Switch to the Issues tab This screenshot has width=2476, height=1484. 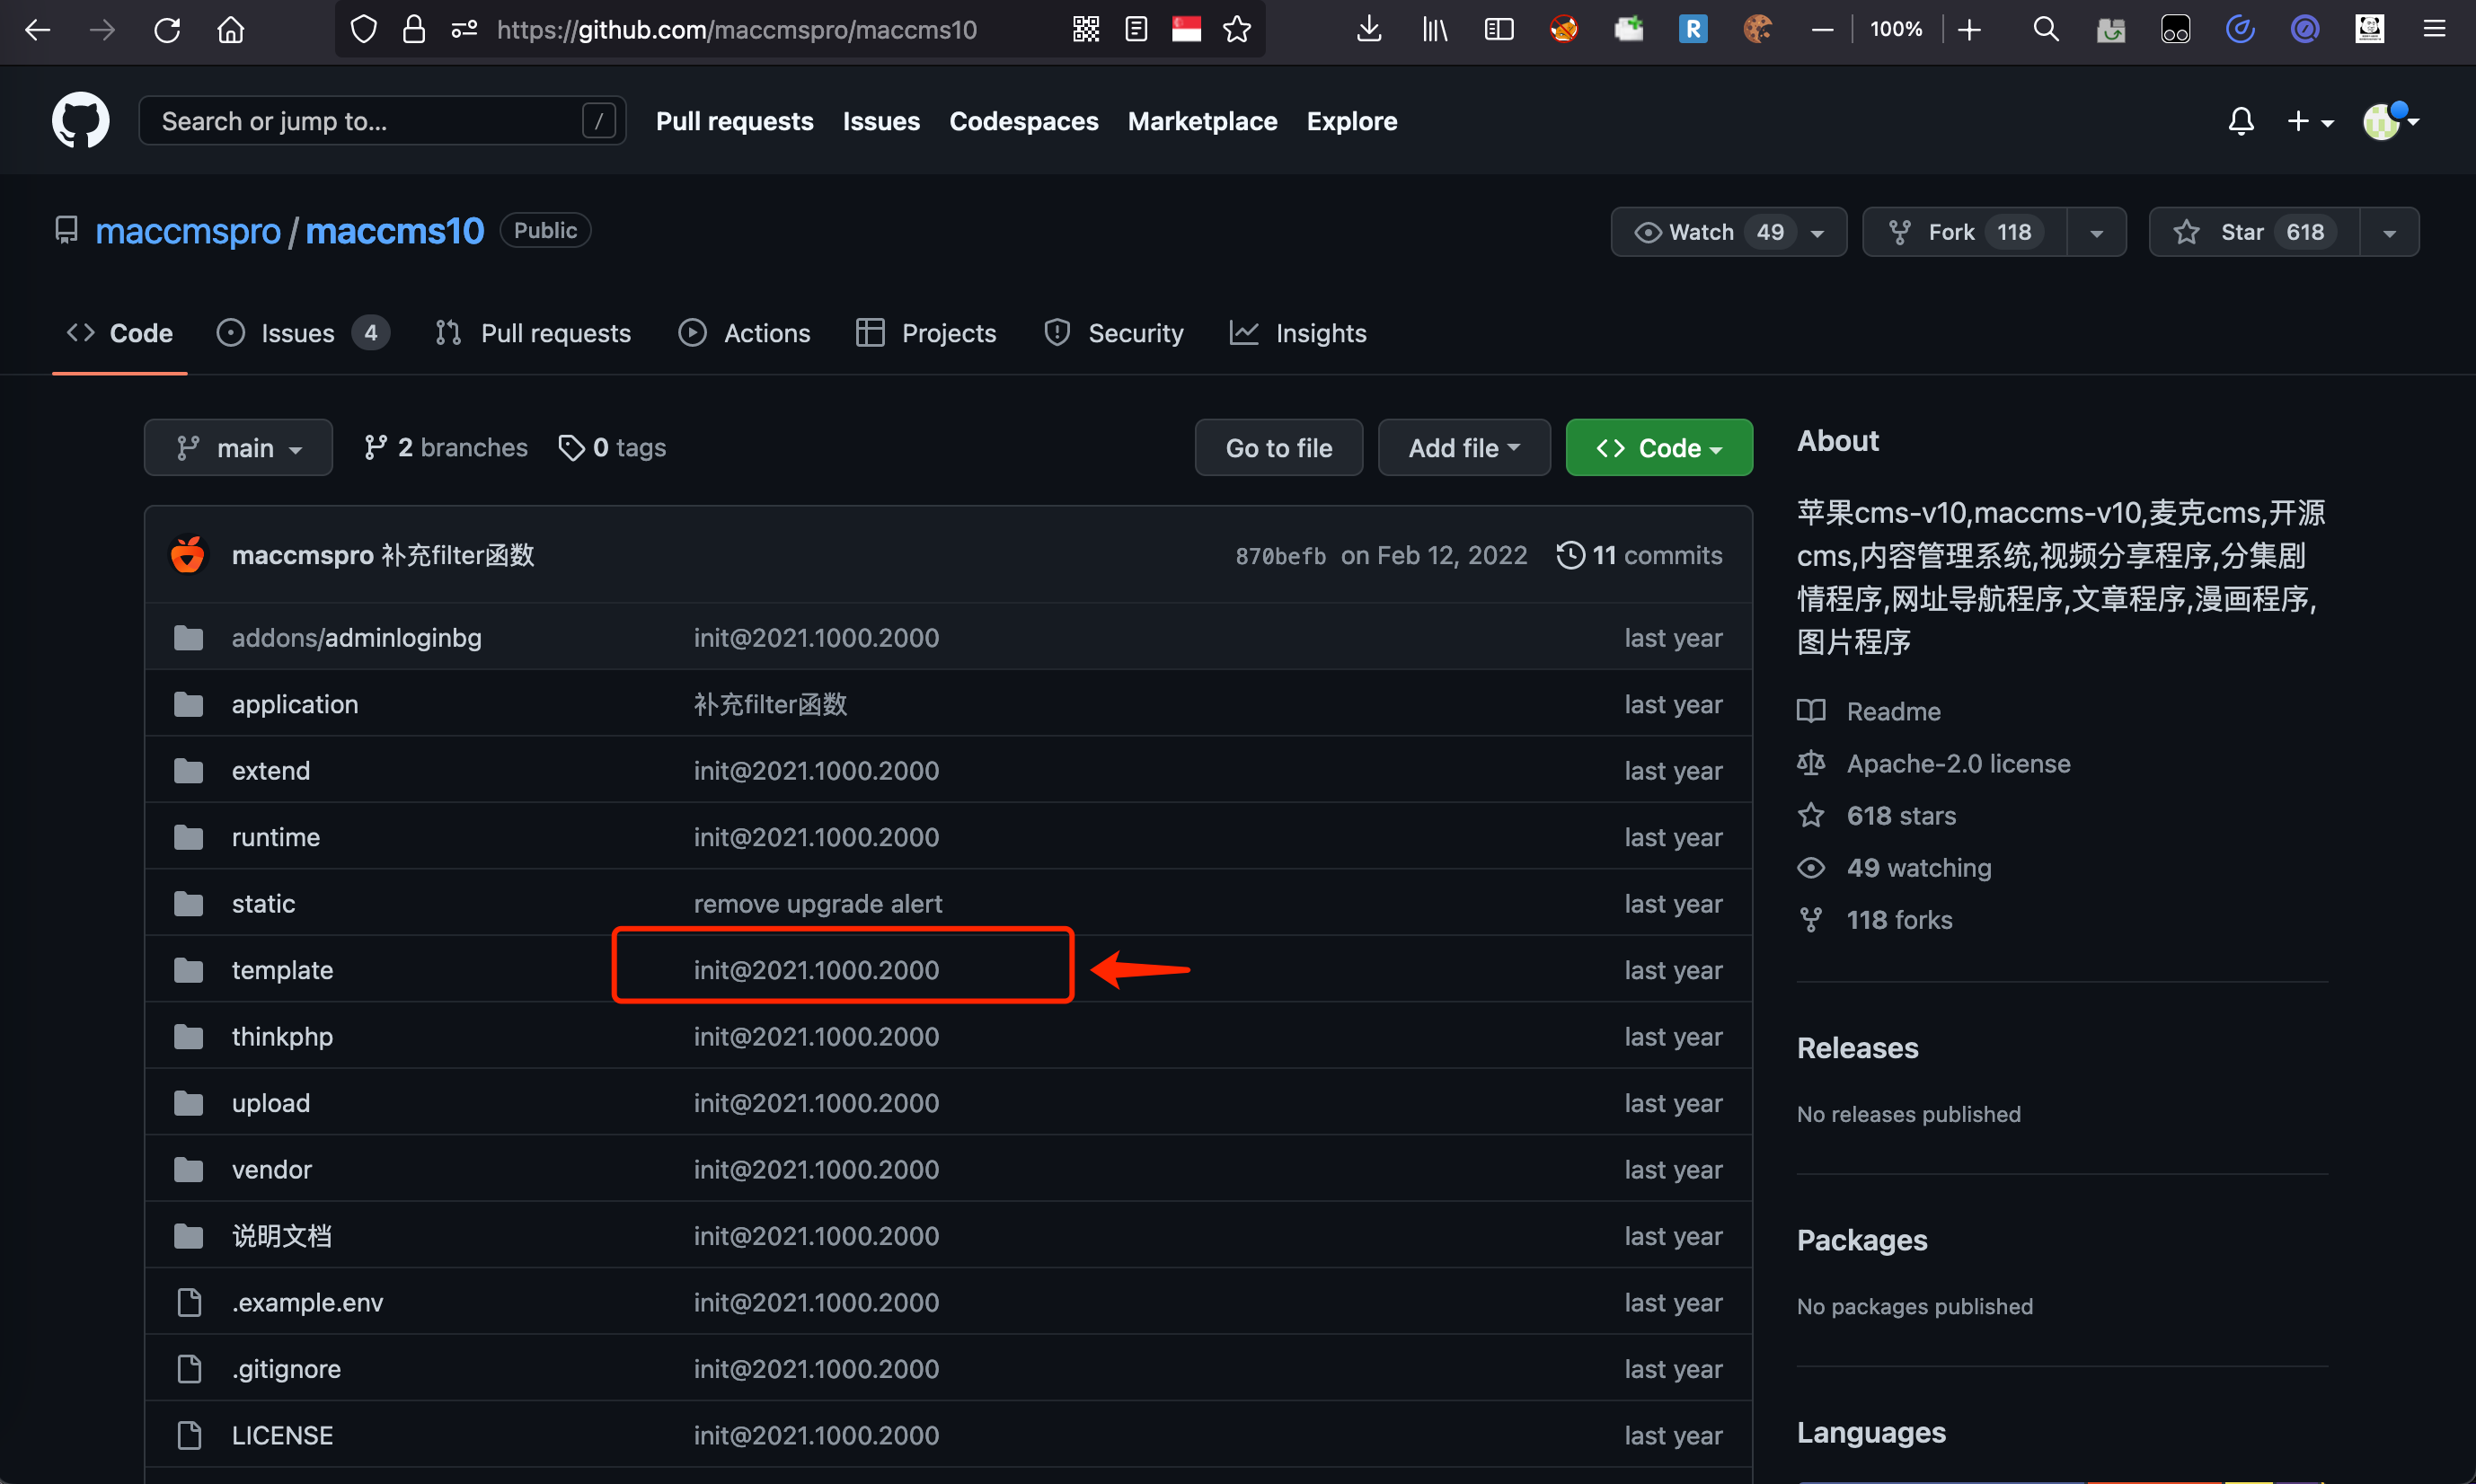tap(302, 333)
